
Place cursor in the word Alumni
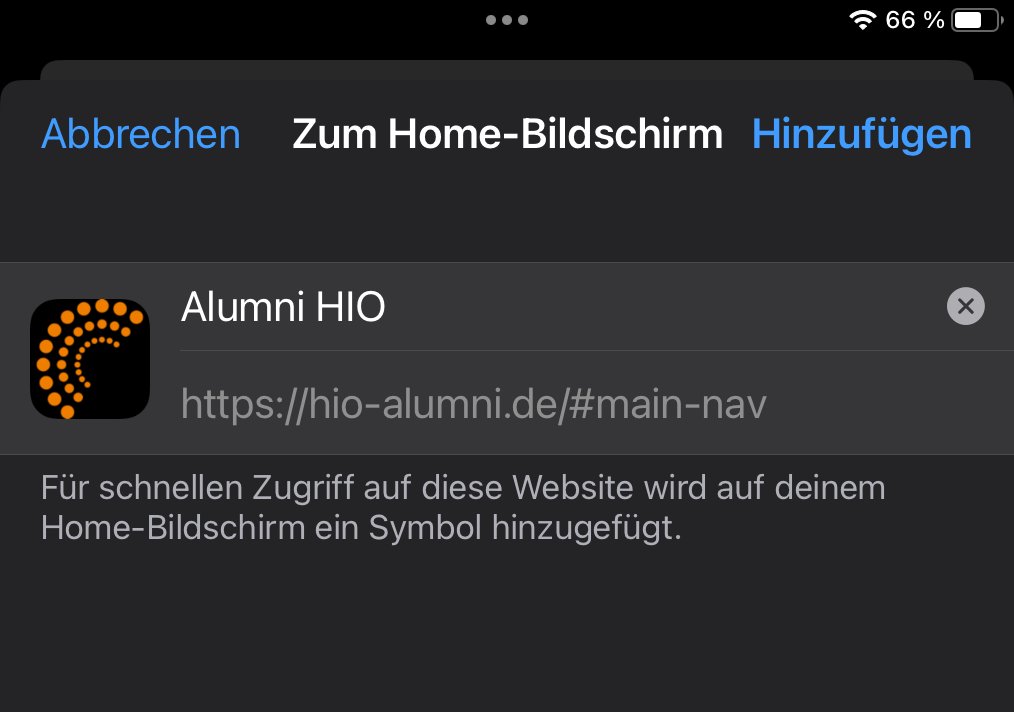click(243, 307)
